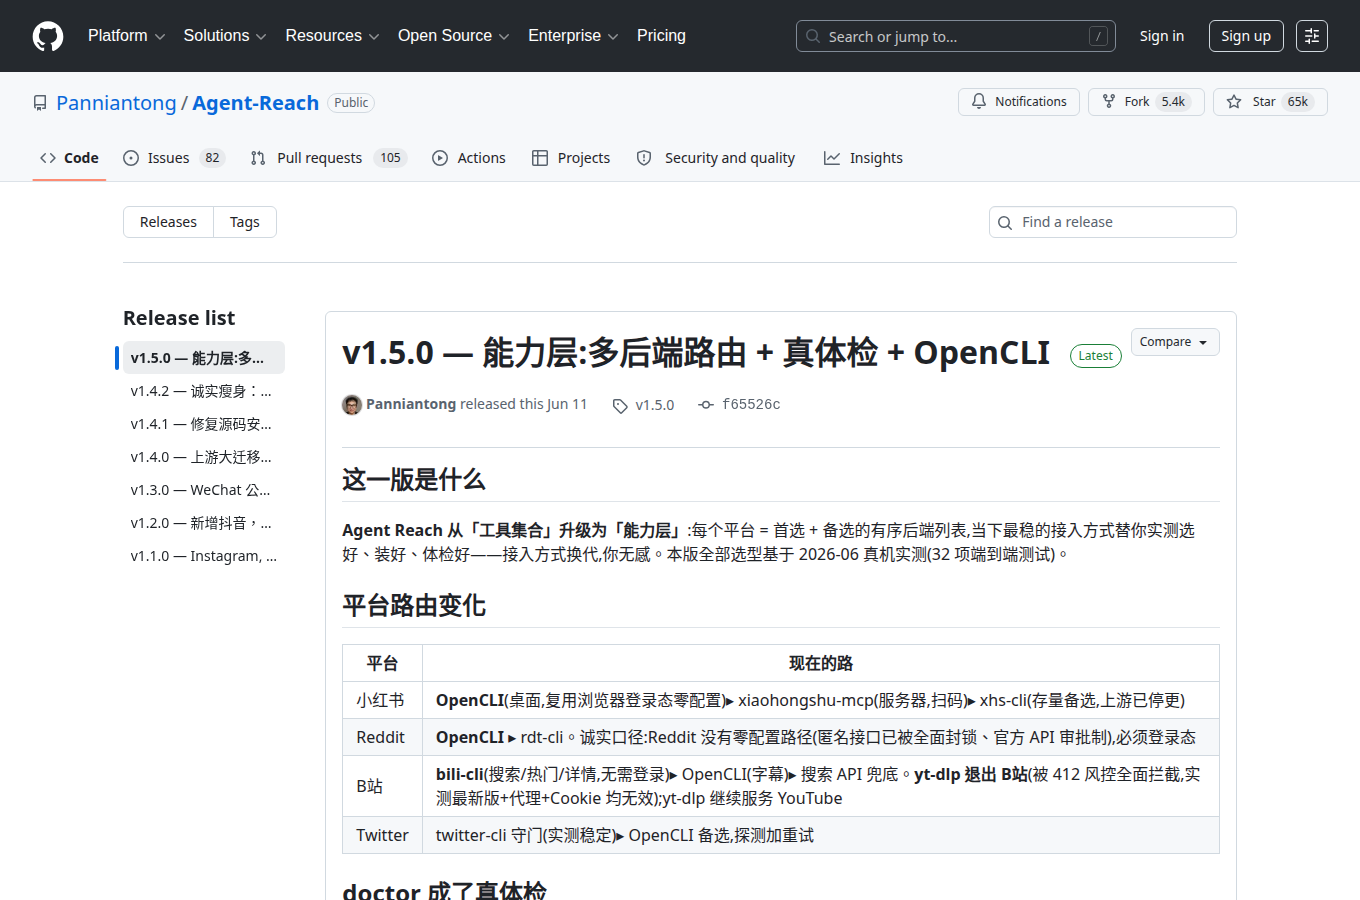Switch to the Pull requests tab
Viewport: 1360px width, 900px height.
(328, 158)
